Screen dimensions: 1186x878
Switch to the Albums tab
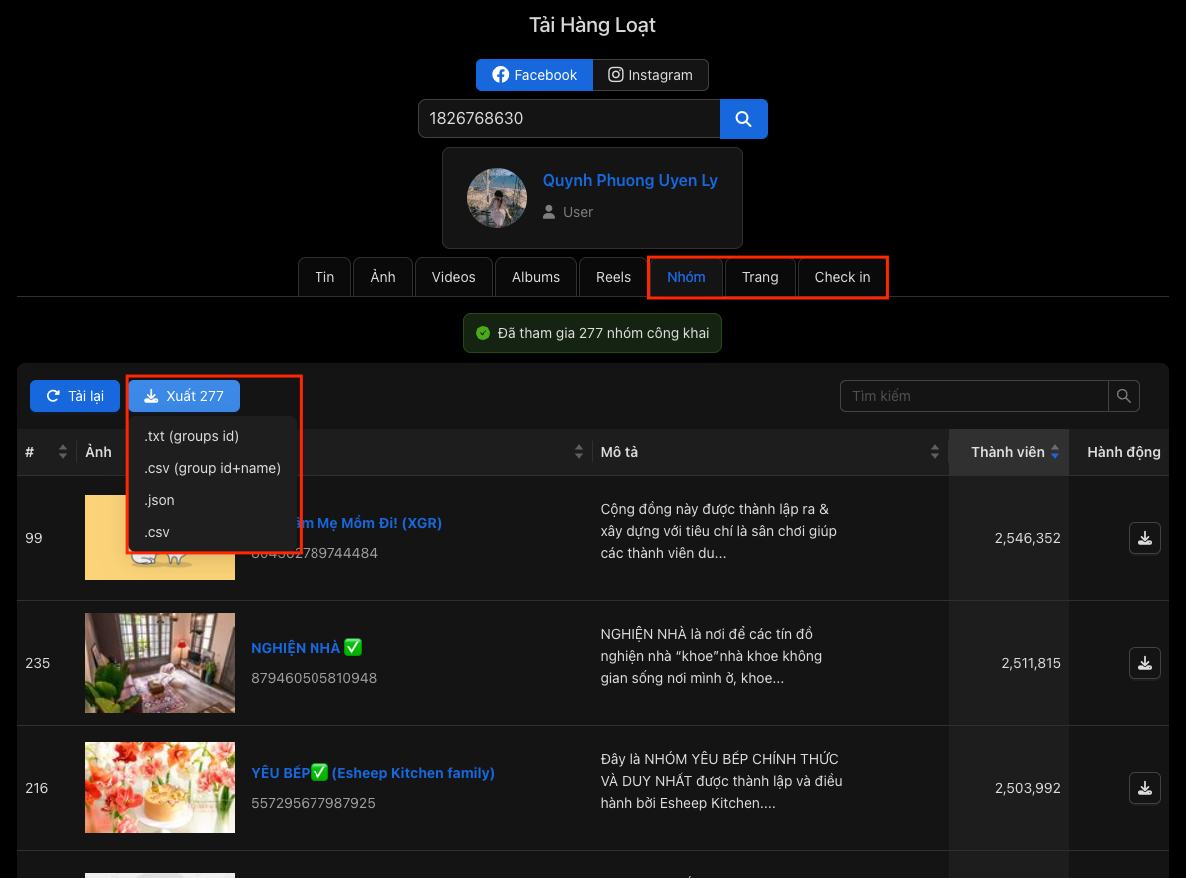click(x=536, y=277)
